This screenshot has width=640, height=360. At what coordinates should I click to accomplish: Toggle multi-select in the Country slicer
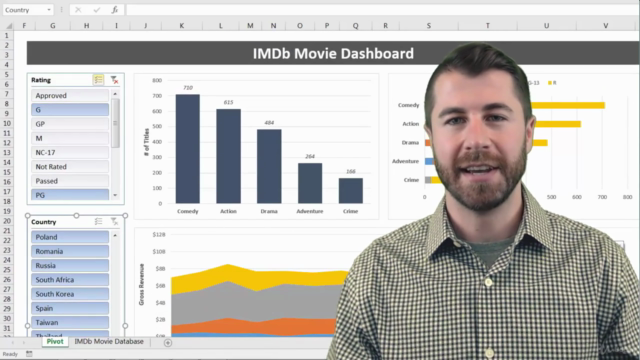[98, 222]
